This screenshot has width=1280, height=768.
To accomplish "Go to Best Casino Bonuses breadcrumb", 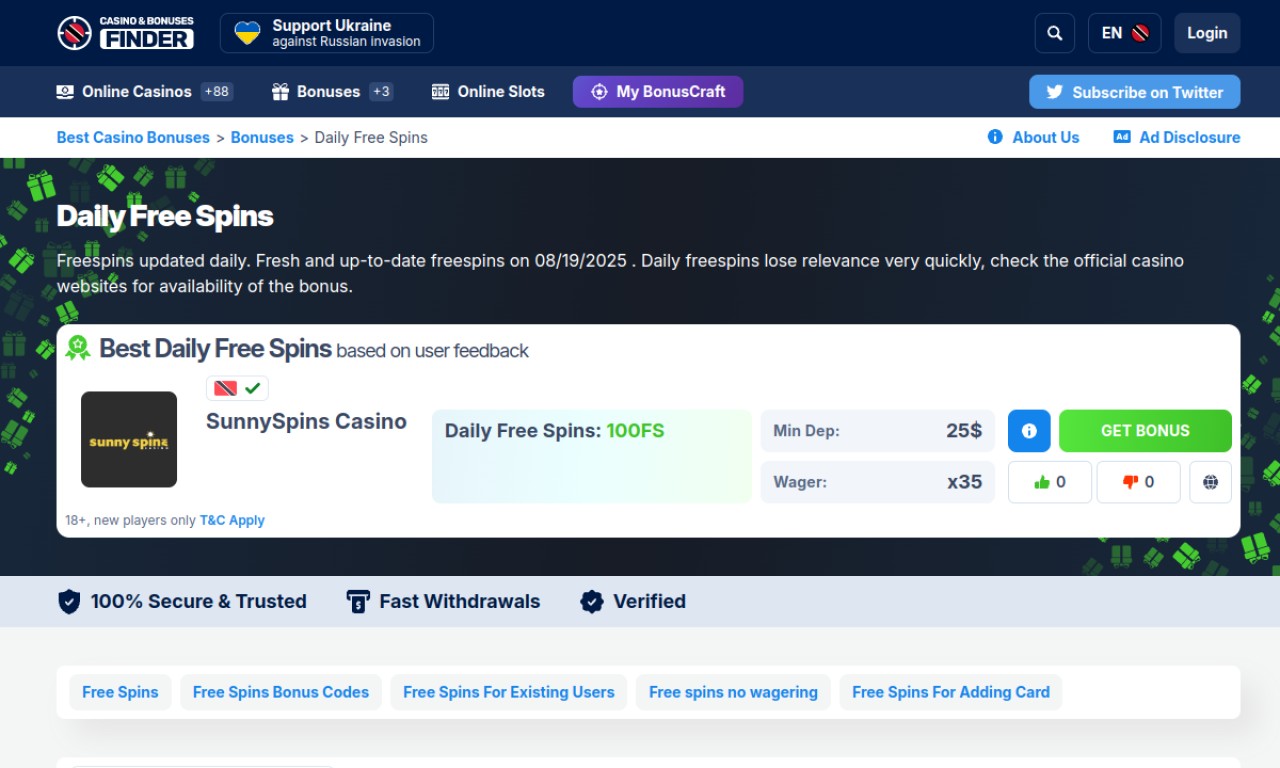I will coord(133,138).
